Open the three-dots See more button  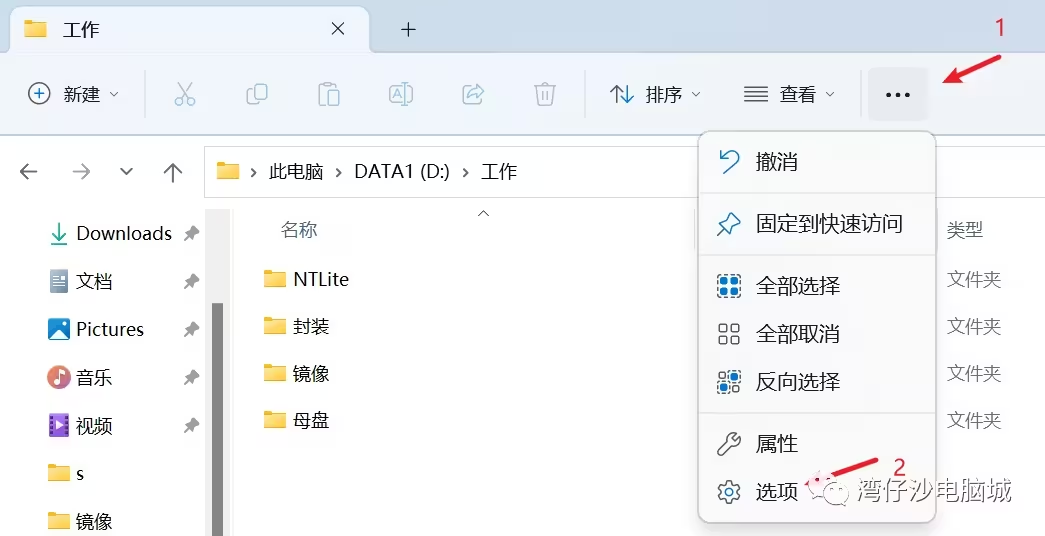(897, 95)
